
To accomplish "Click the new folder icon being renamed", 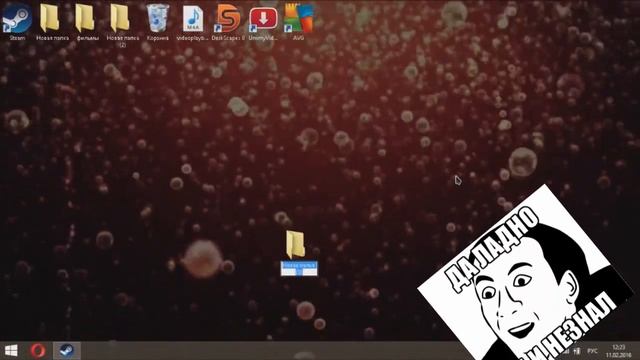I will pos(296,244).
